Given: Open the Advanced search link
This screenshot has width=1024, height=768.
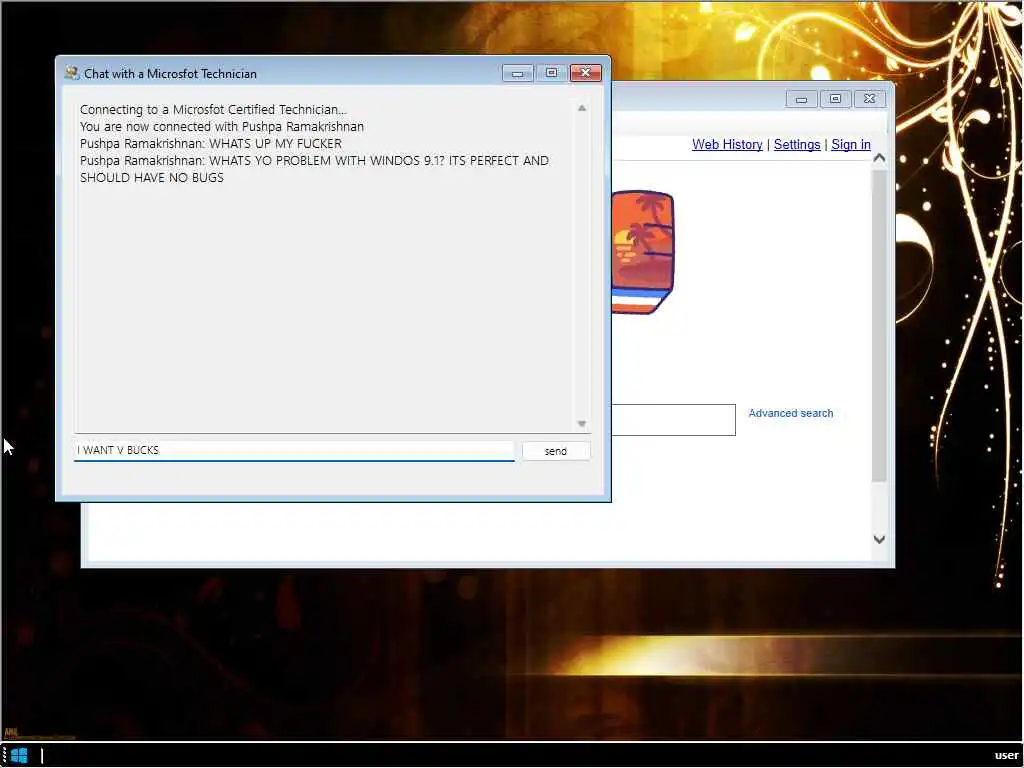Looking at the screenshot, I should (790, 413).
